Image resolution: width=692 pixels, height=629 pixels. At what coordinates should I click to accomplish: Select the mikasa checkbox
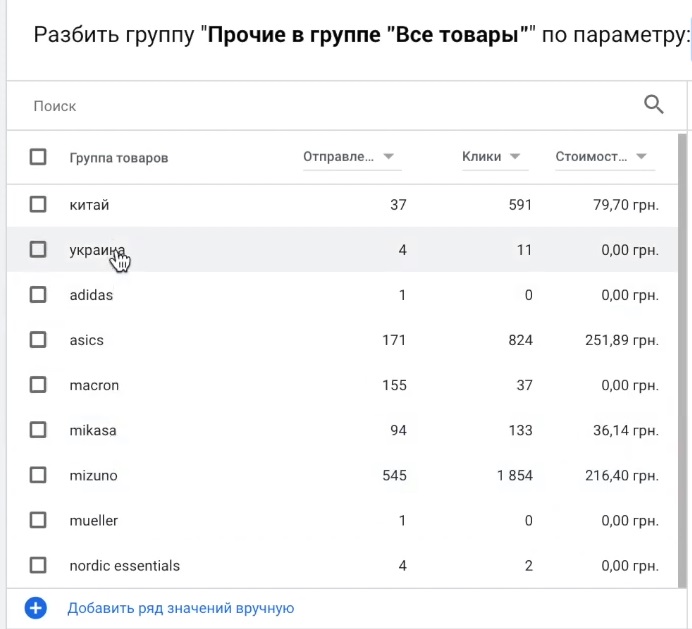[38, 430]
